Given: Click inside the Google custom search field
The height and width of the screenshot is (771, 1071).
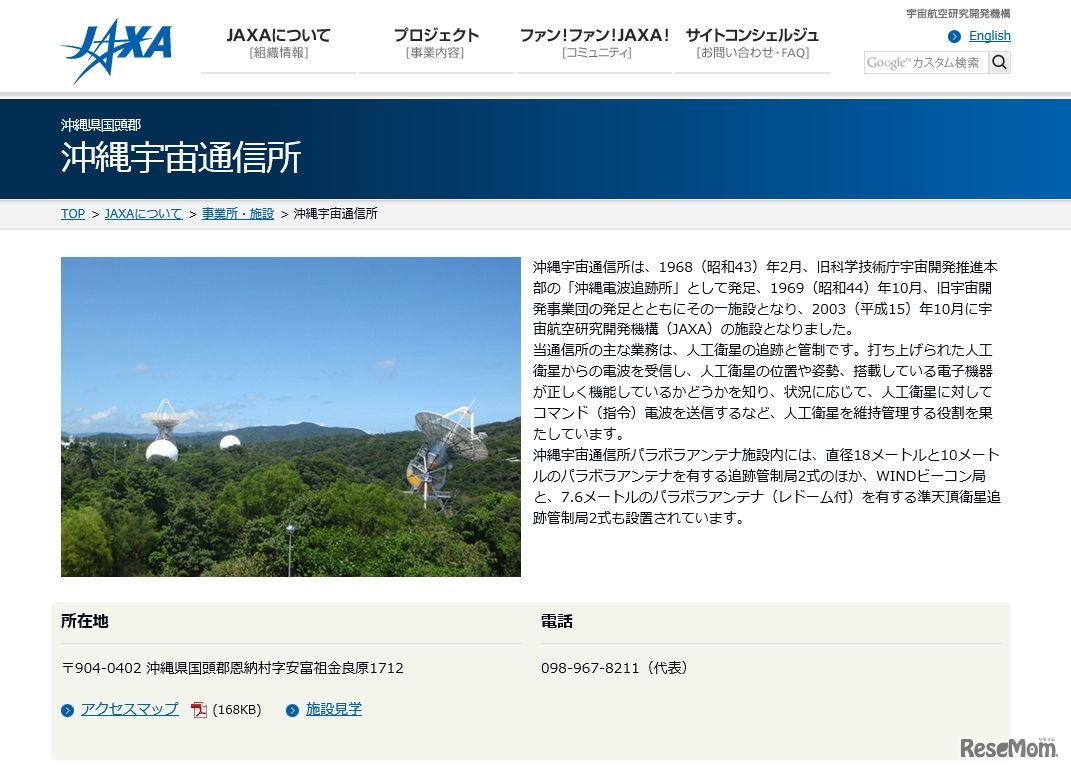Looking at the screenshot, I should coord(925,62).
